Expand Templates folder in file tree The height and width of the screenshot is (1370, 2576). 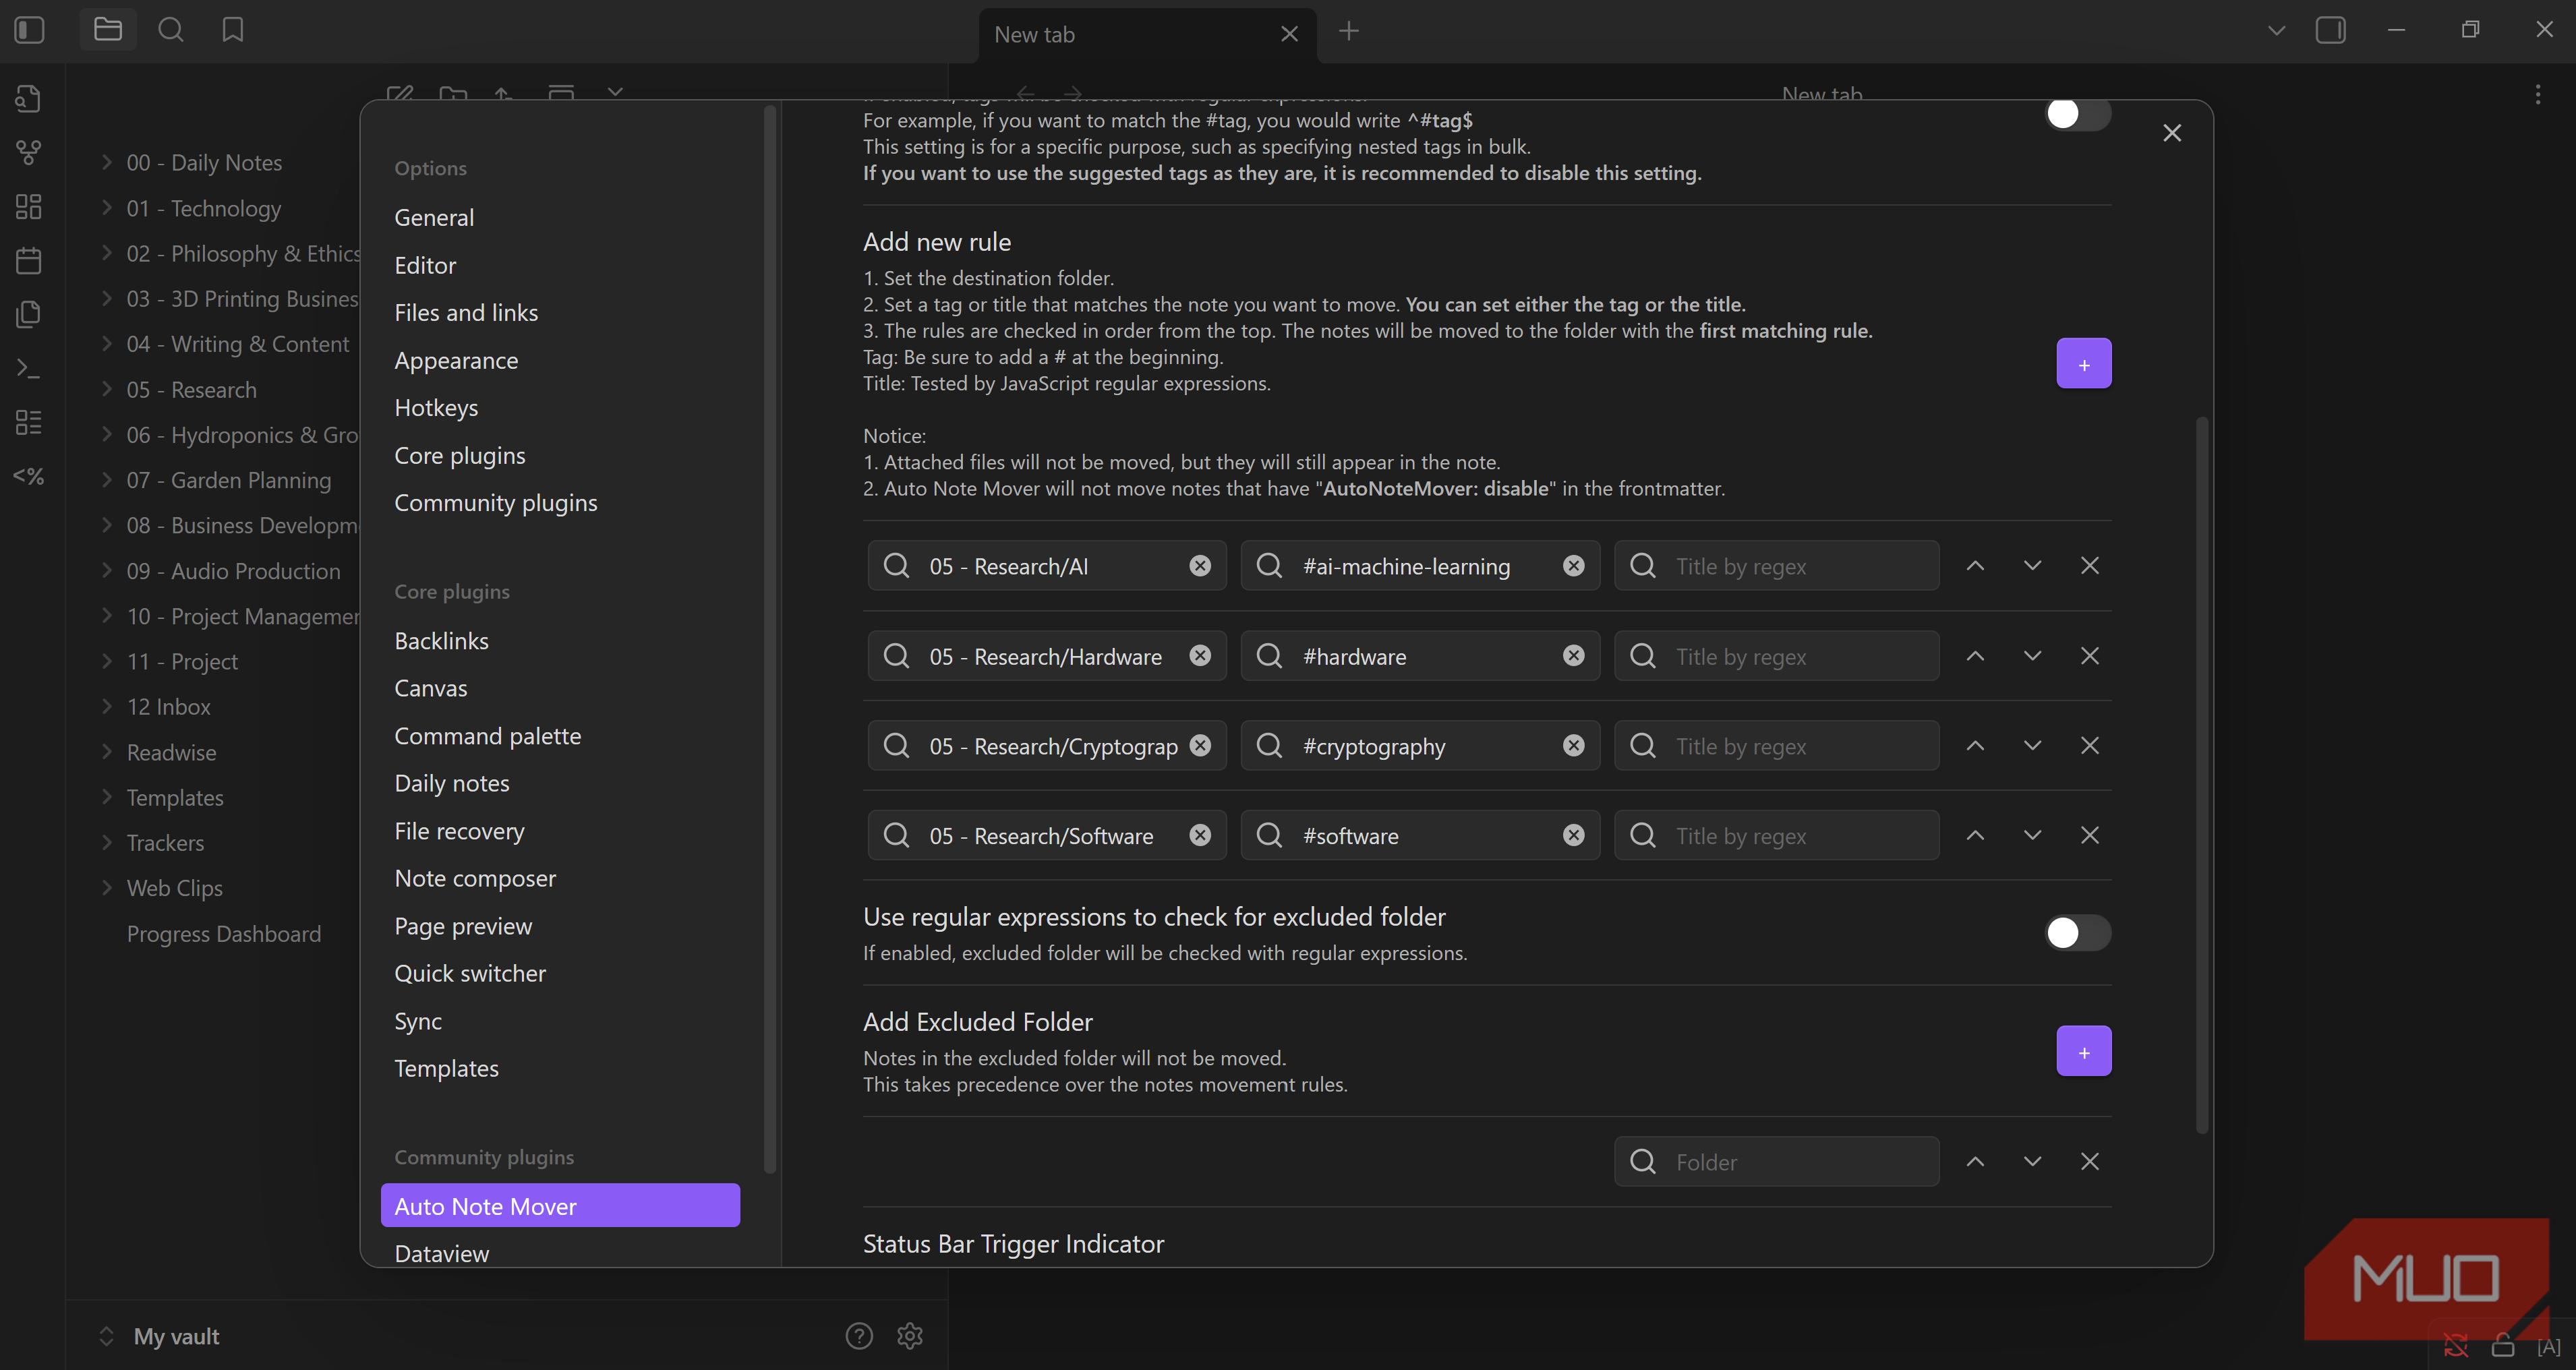[x=106, y=797]
